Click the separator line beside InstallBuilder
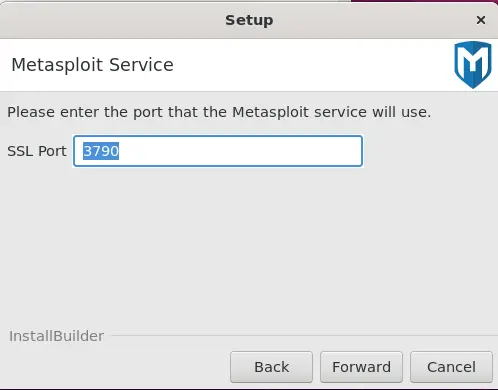Screen dimensions: 498x390 (x=303, y=335)
